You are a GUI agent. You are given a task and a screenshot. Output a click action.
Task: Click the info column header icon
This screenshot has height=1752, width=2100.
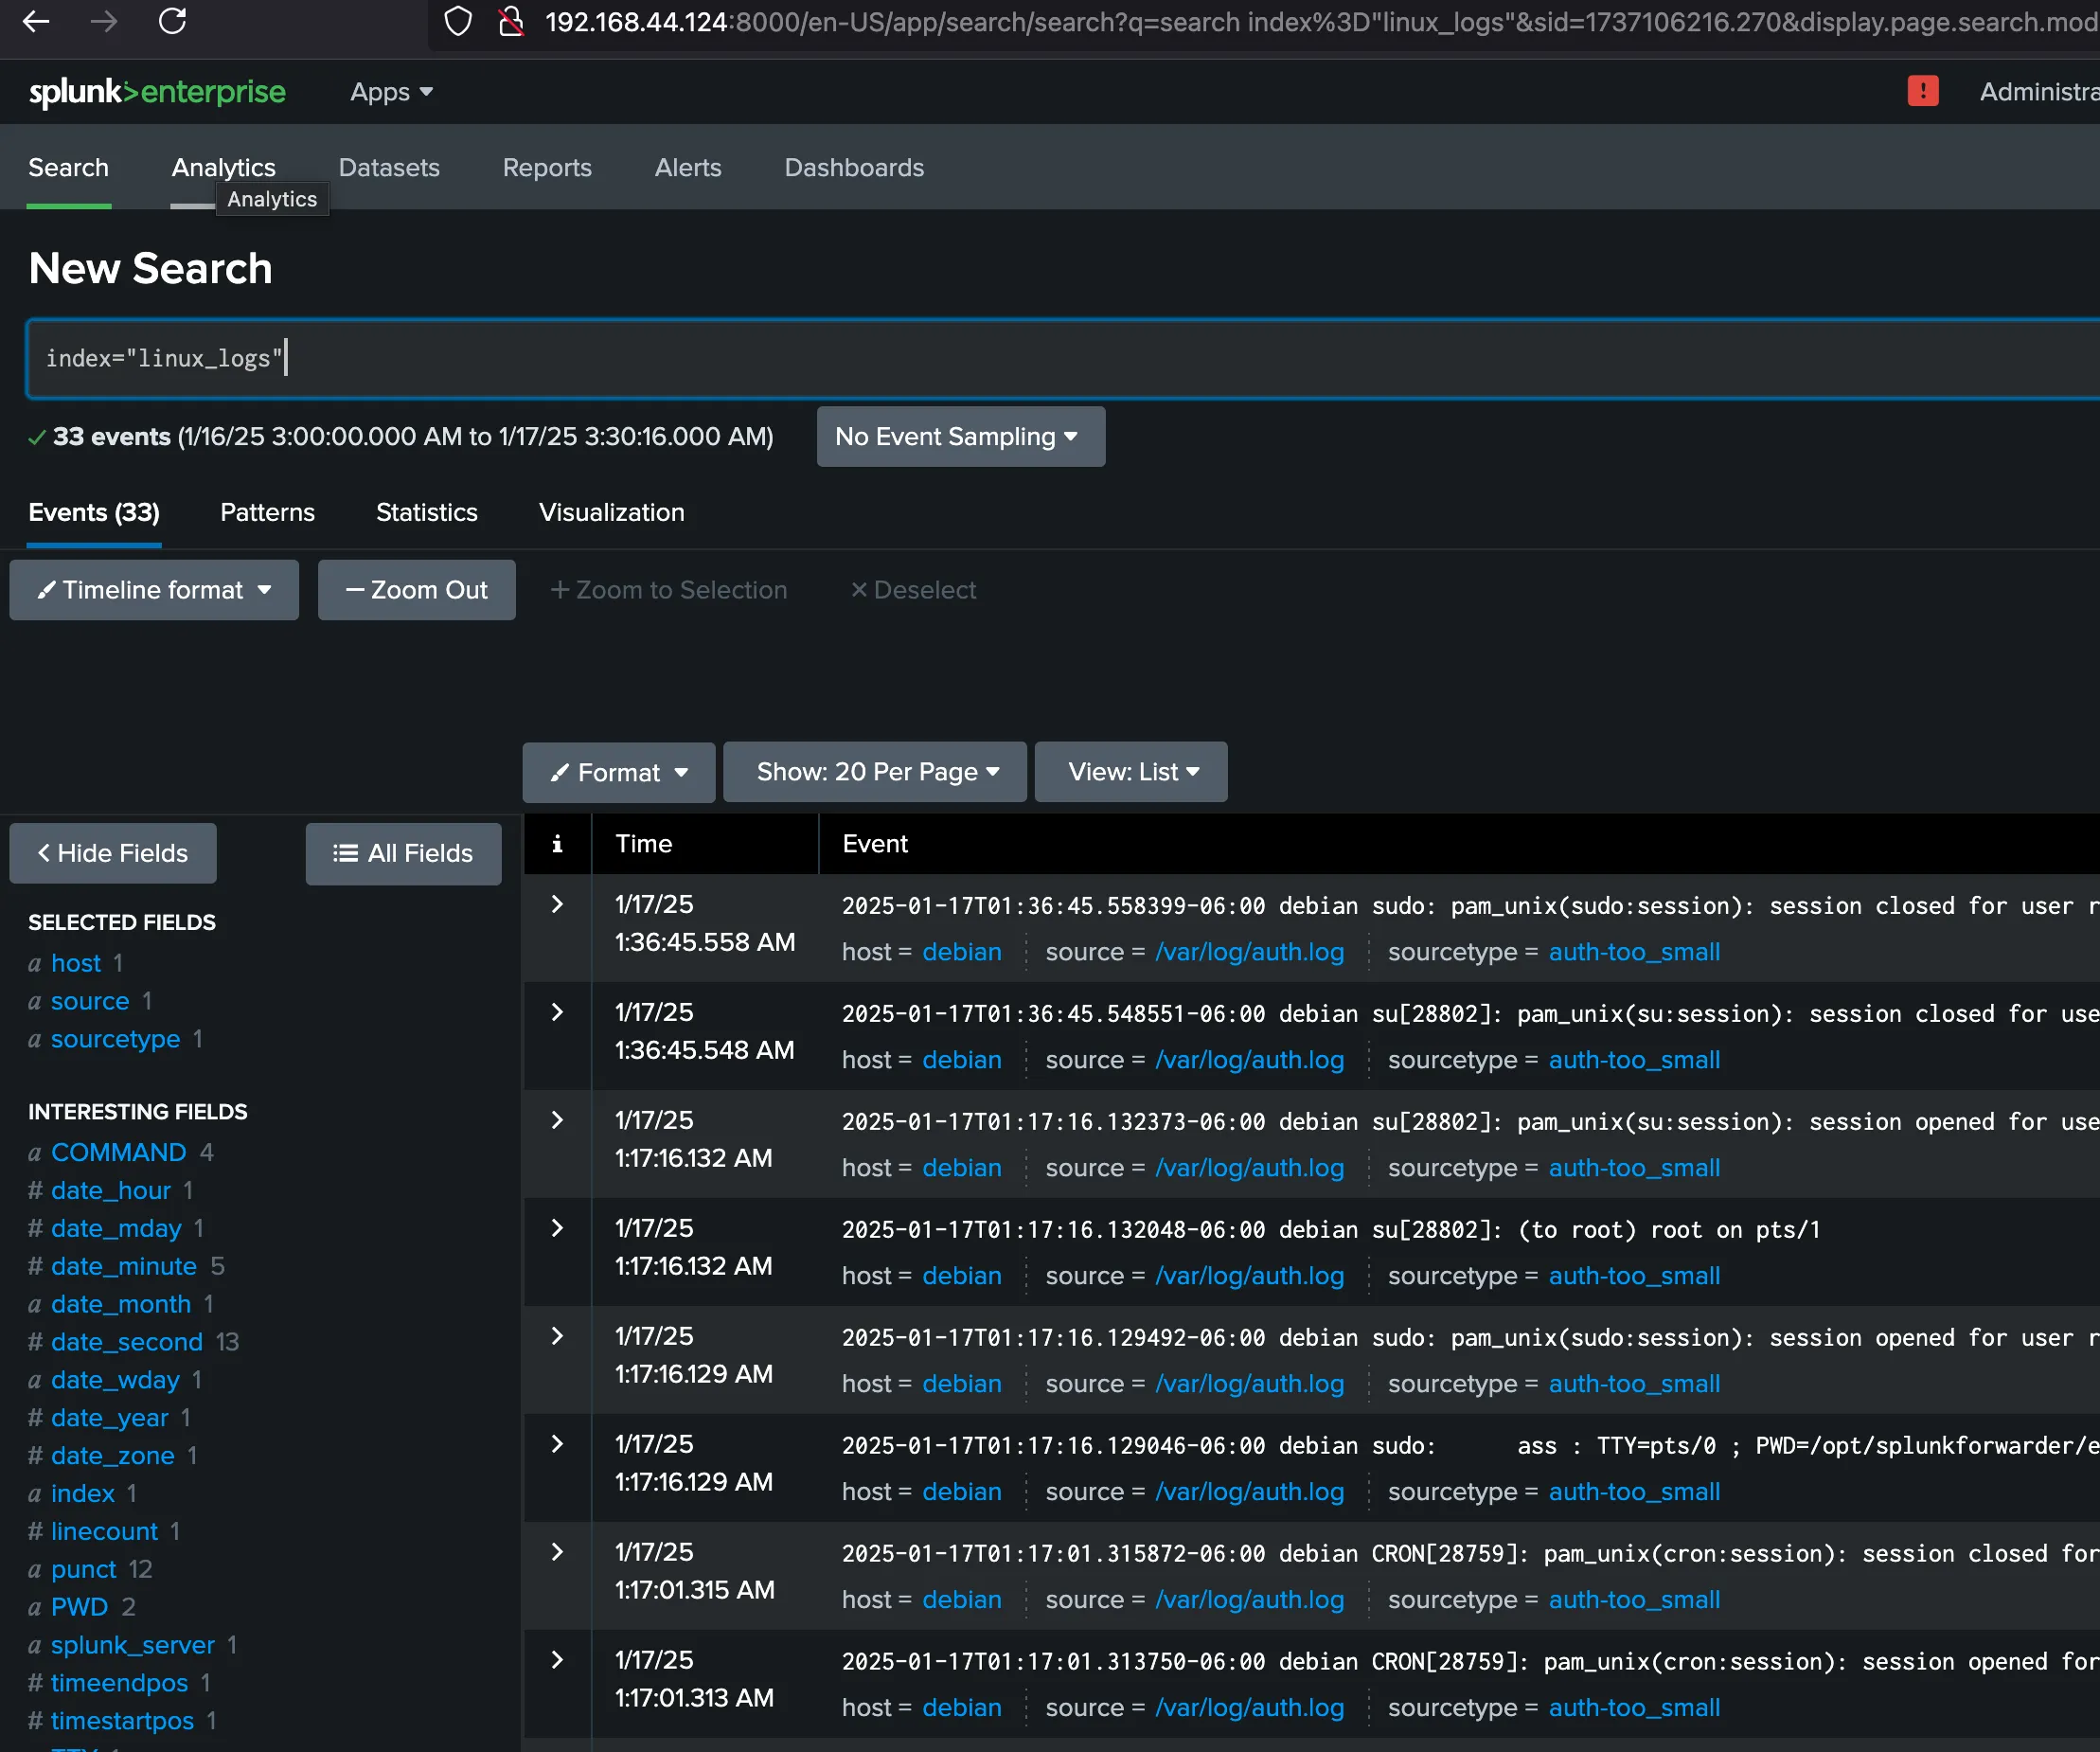557,844
